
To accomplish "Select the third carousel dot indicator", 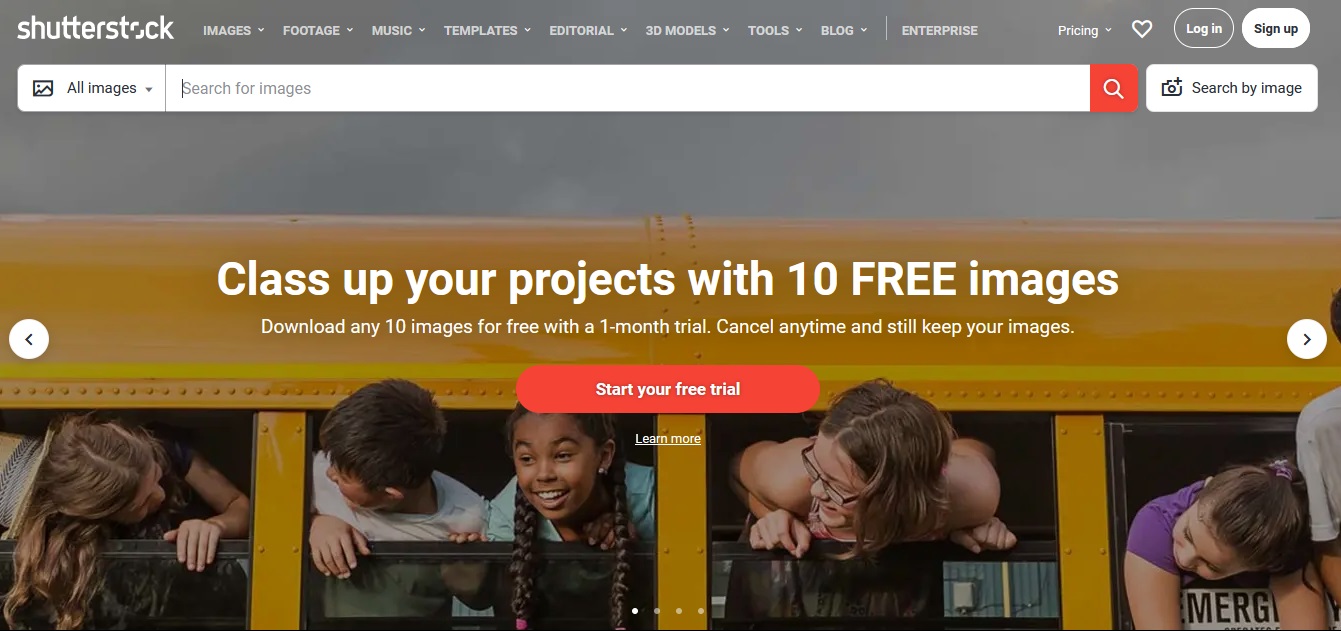I will (679, 610).
